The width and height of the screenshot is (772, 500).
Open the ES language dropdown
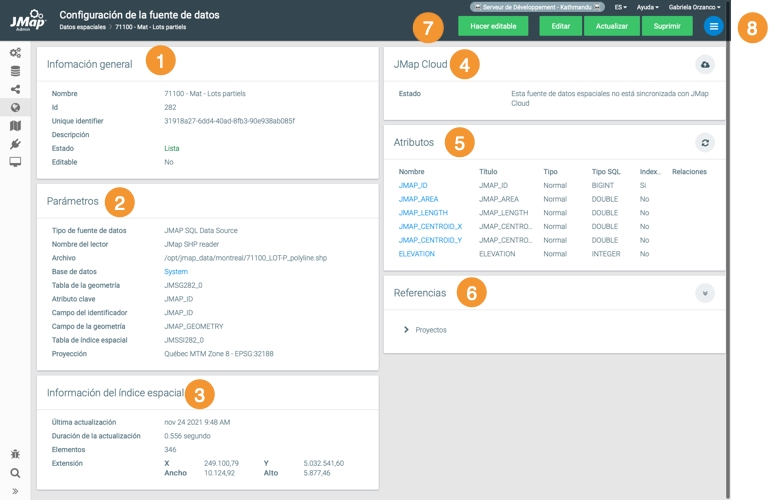(x=621, y=7)
